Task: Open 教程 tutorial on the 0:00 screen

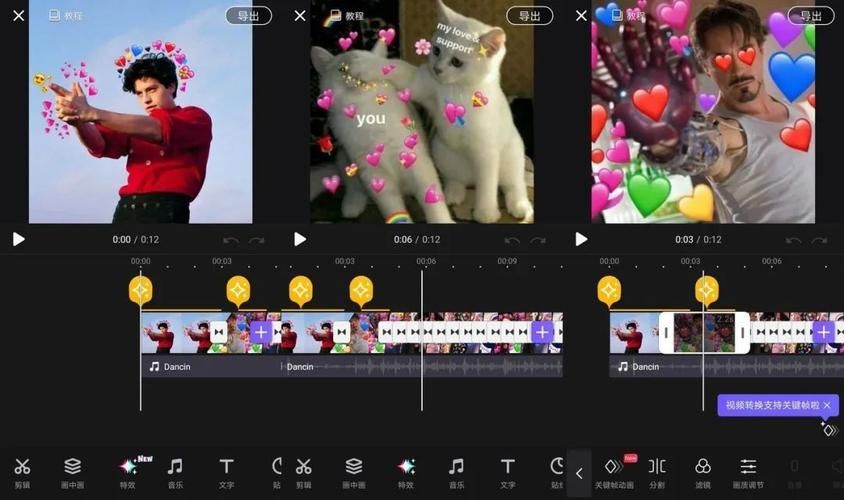Action: coord(66,16)
